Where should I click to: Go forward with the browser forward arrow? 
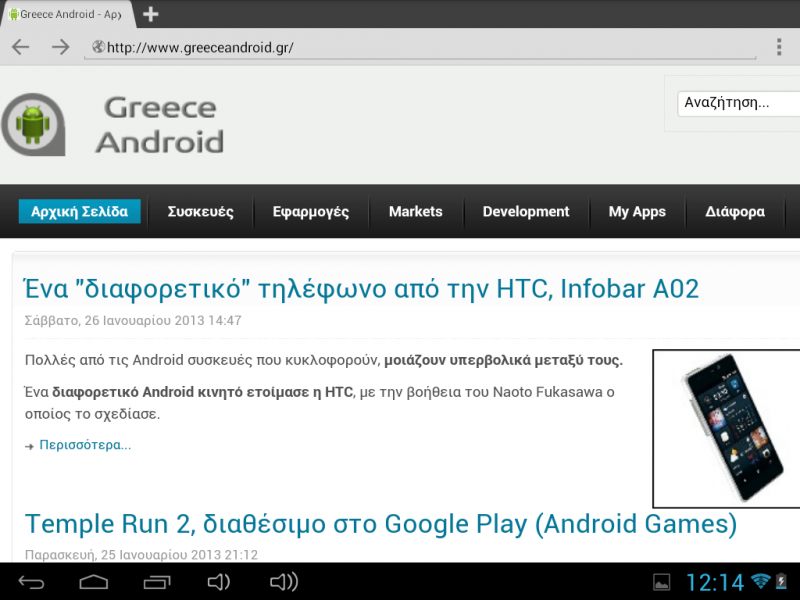[61, 47]
